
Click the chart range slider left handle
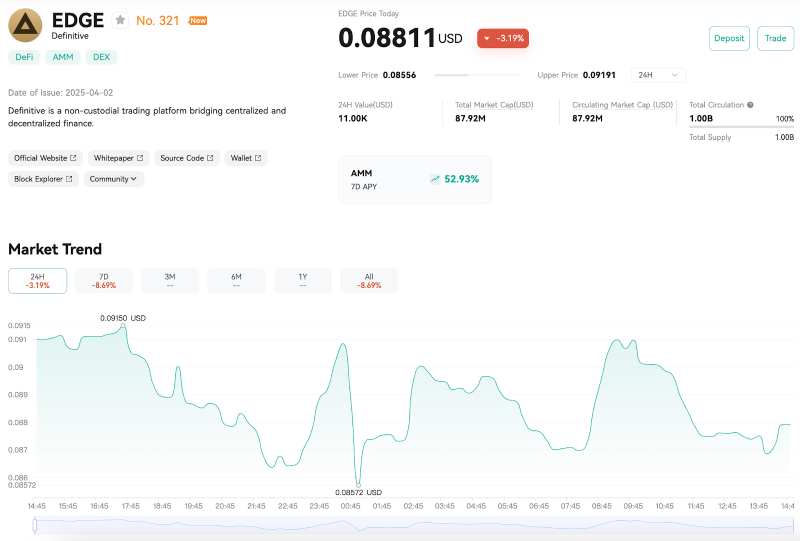click(35, 525)
